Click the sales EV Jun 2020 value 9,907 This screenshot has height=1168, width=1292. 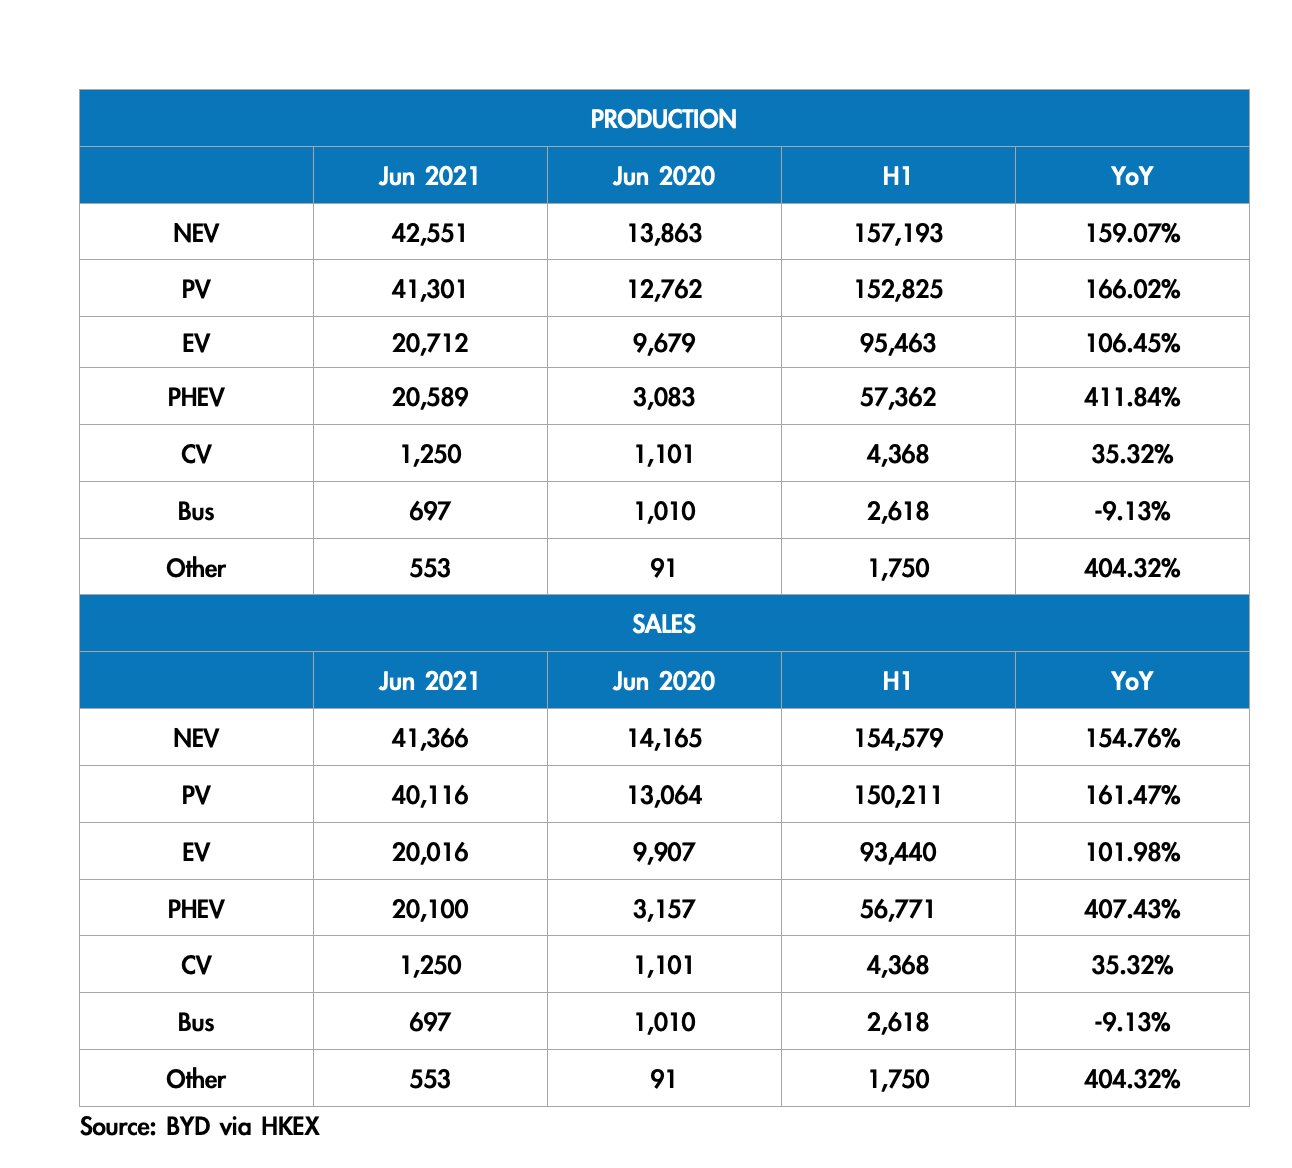tap(663, 852)
